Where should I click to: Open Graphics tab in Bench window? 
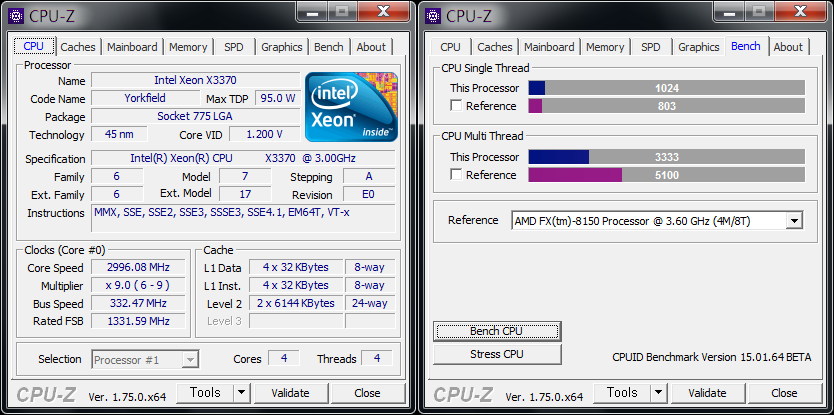(699, 47)
